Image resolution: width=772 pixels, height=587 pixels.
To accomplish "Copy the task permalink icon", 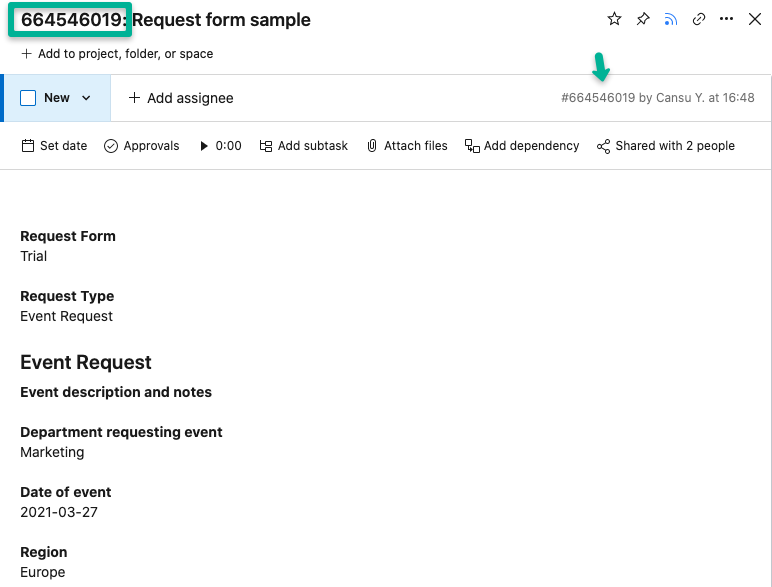I will point(699,19).
